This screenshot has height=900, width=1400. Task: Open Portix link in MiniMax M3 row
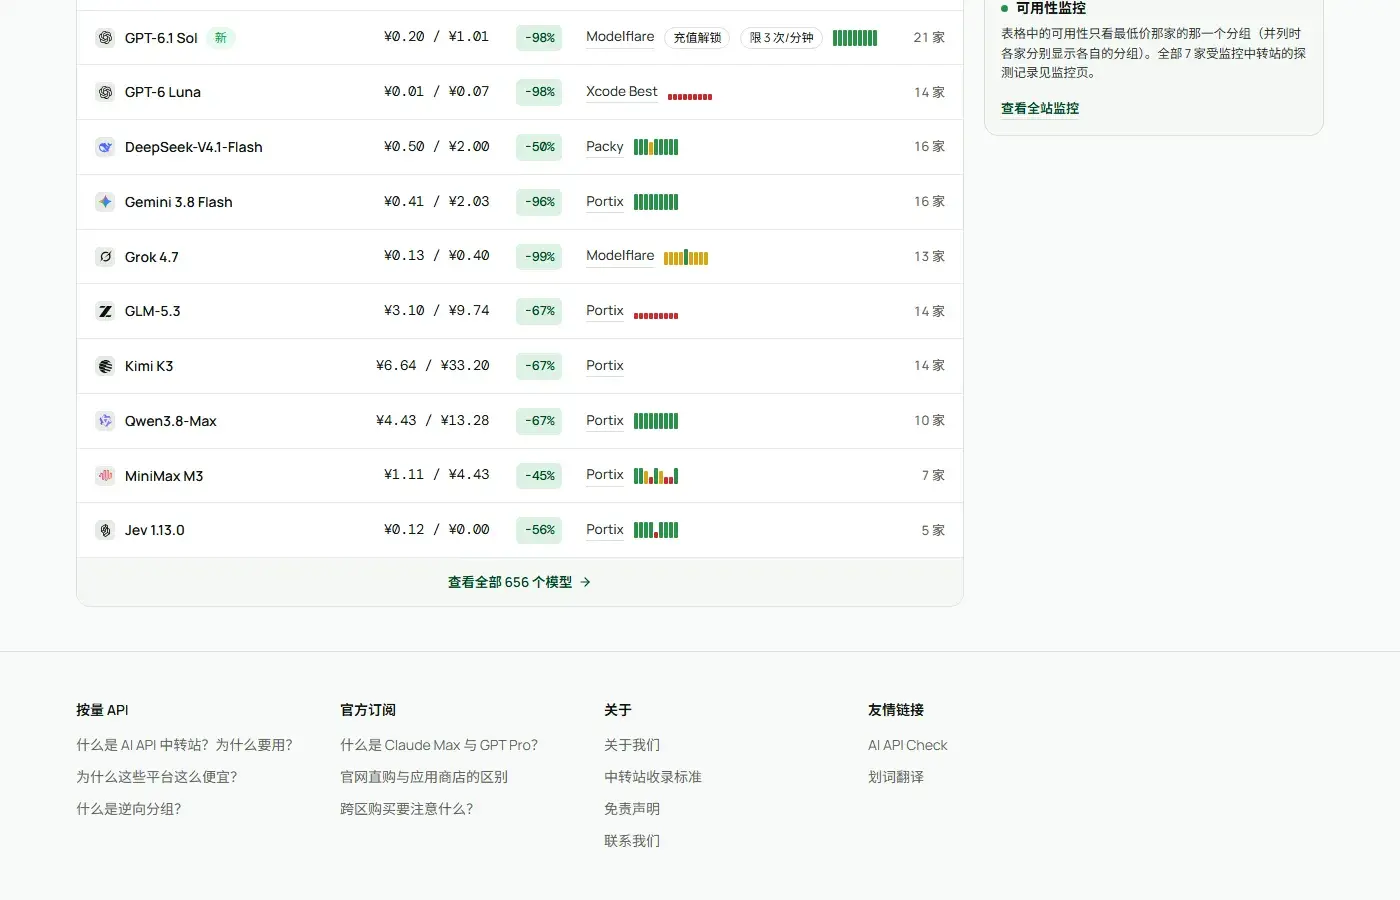pos(605,475)
